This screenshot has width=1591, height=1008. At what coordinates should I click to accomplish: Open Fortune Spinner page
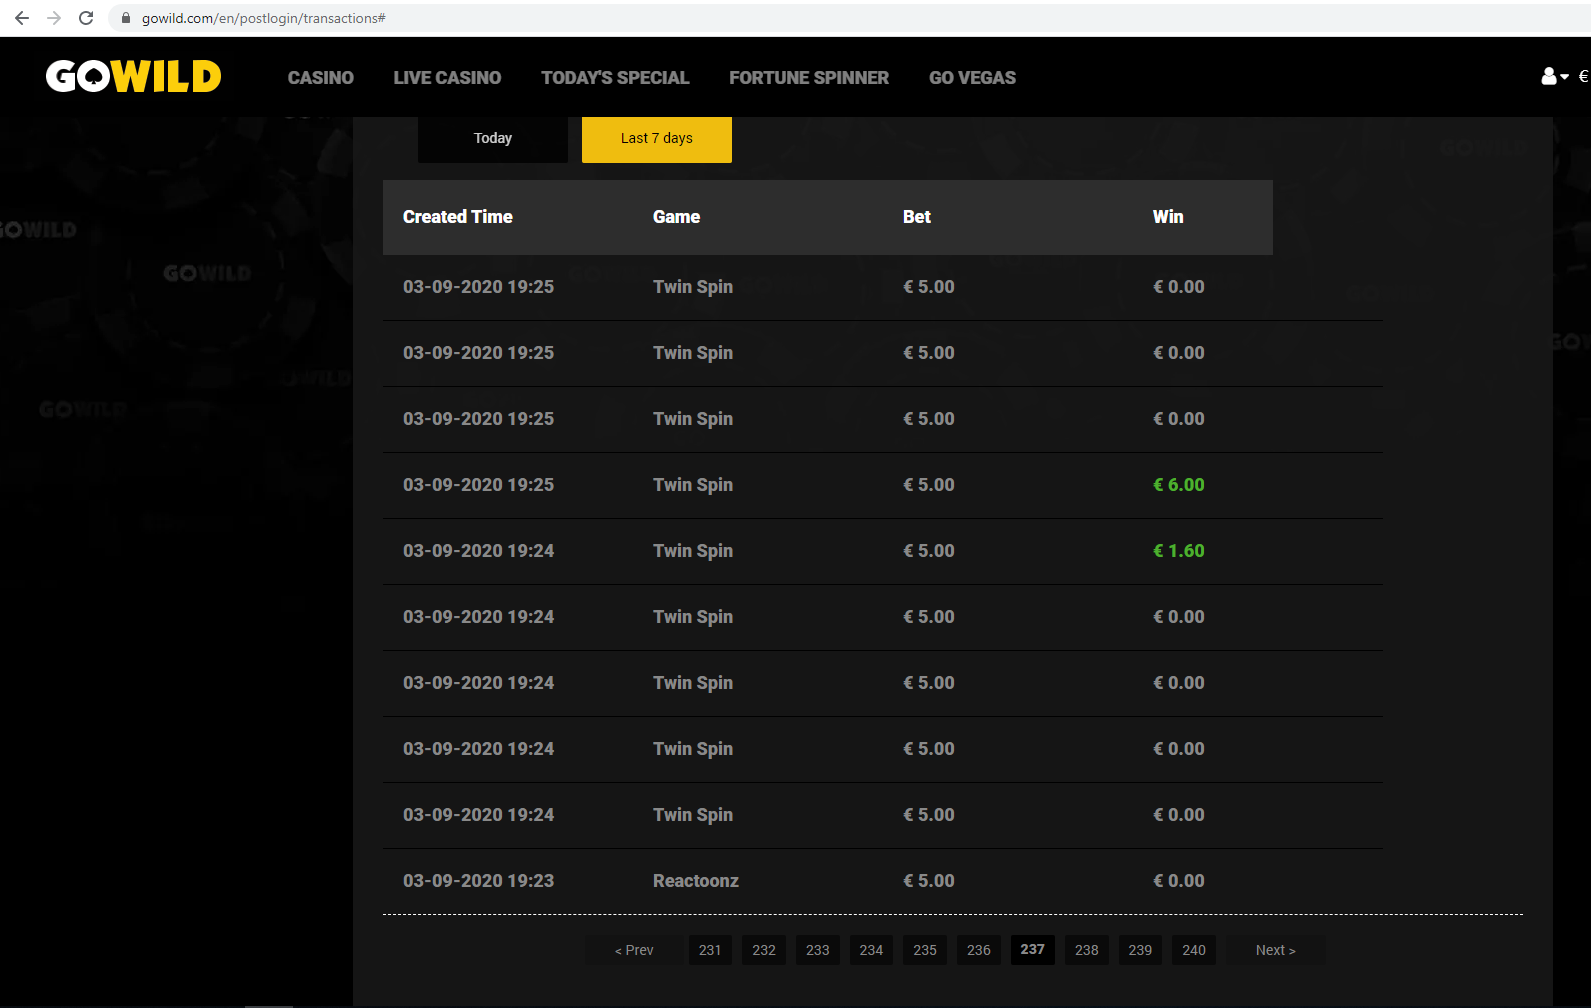pos(809,78)
